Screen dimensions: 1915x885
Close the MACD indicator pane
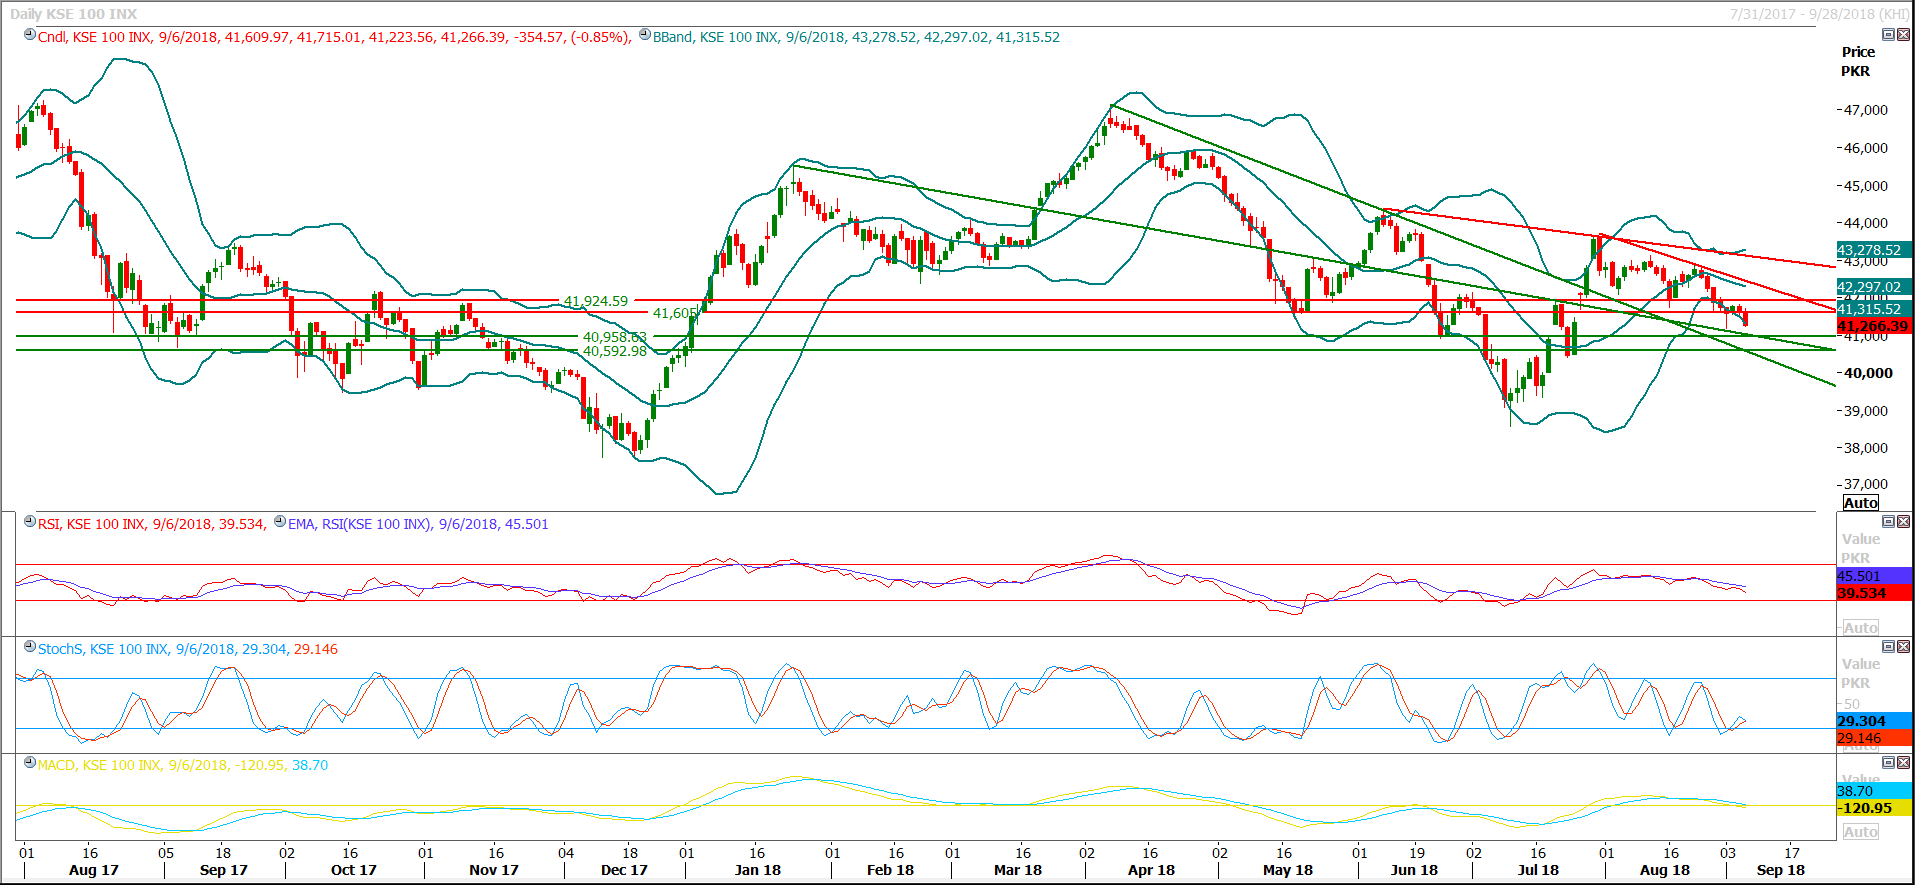tap(1903, 762)
